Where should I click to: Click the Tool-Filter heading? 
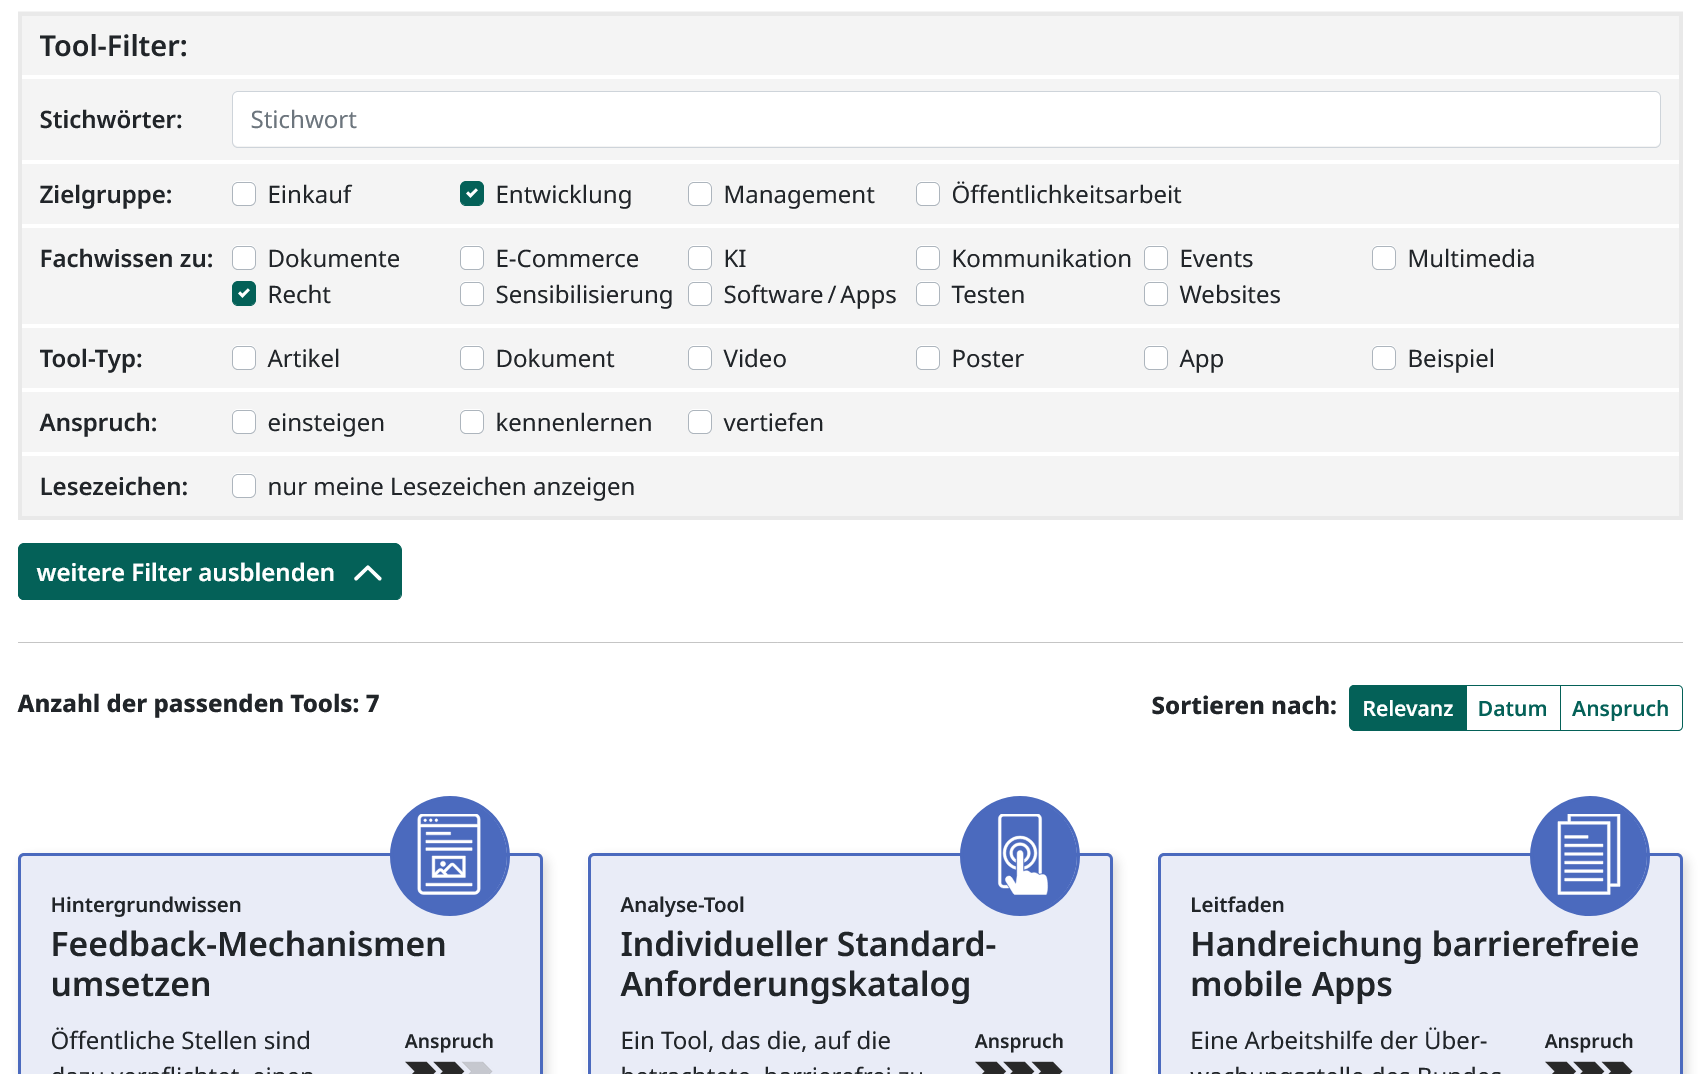click(x=114, y=46)
